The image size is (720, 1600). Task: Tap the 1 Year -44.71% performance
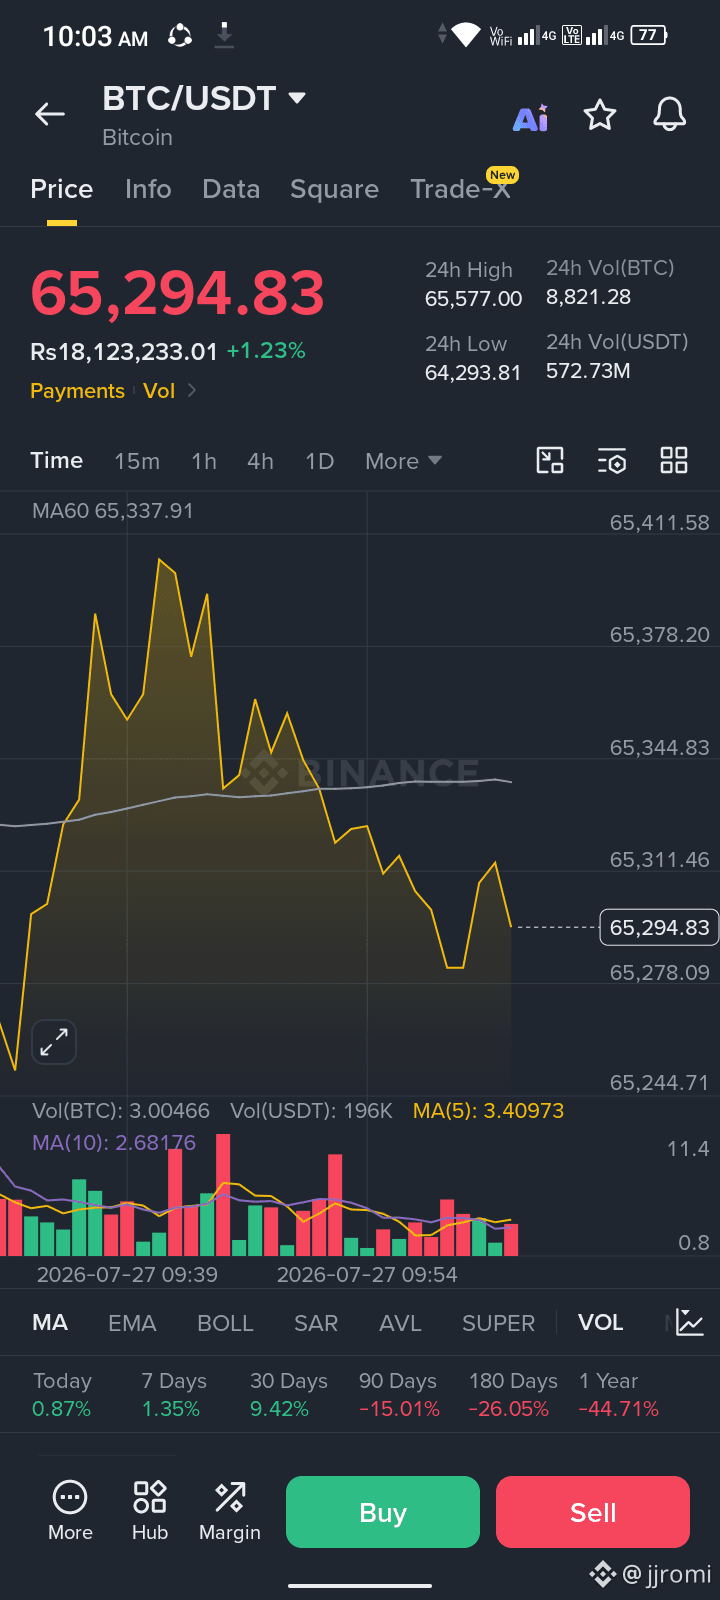(x=618, y=1395)
